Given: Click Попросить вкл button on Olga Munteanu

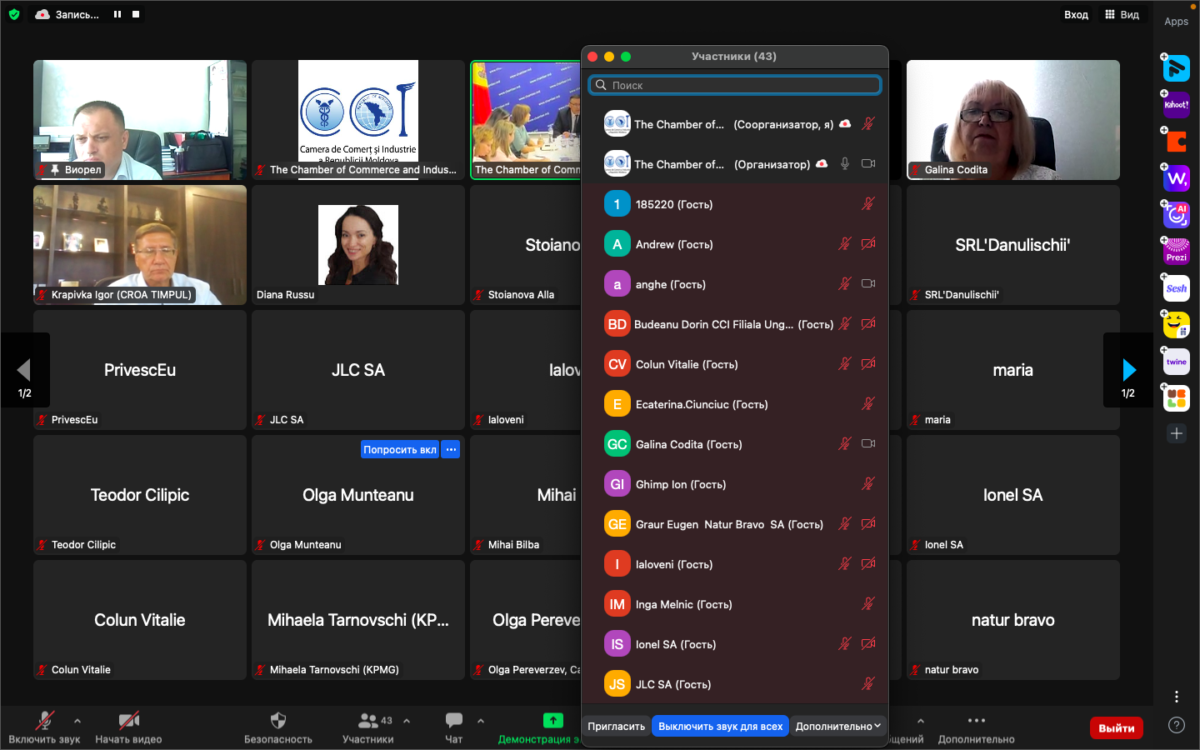Looking at the screenshot, I should pyautogui.click(x=399, y=450).
